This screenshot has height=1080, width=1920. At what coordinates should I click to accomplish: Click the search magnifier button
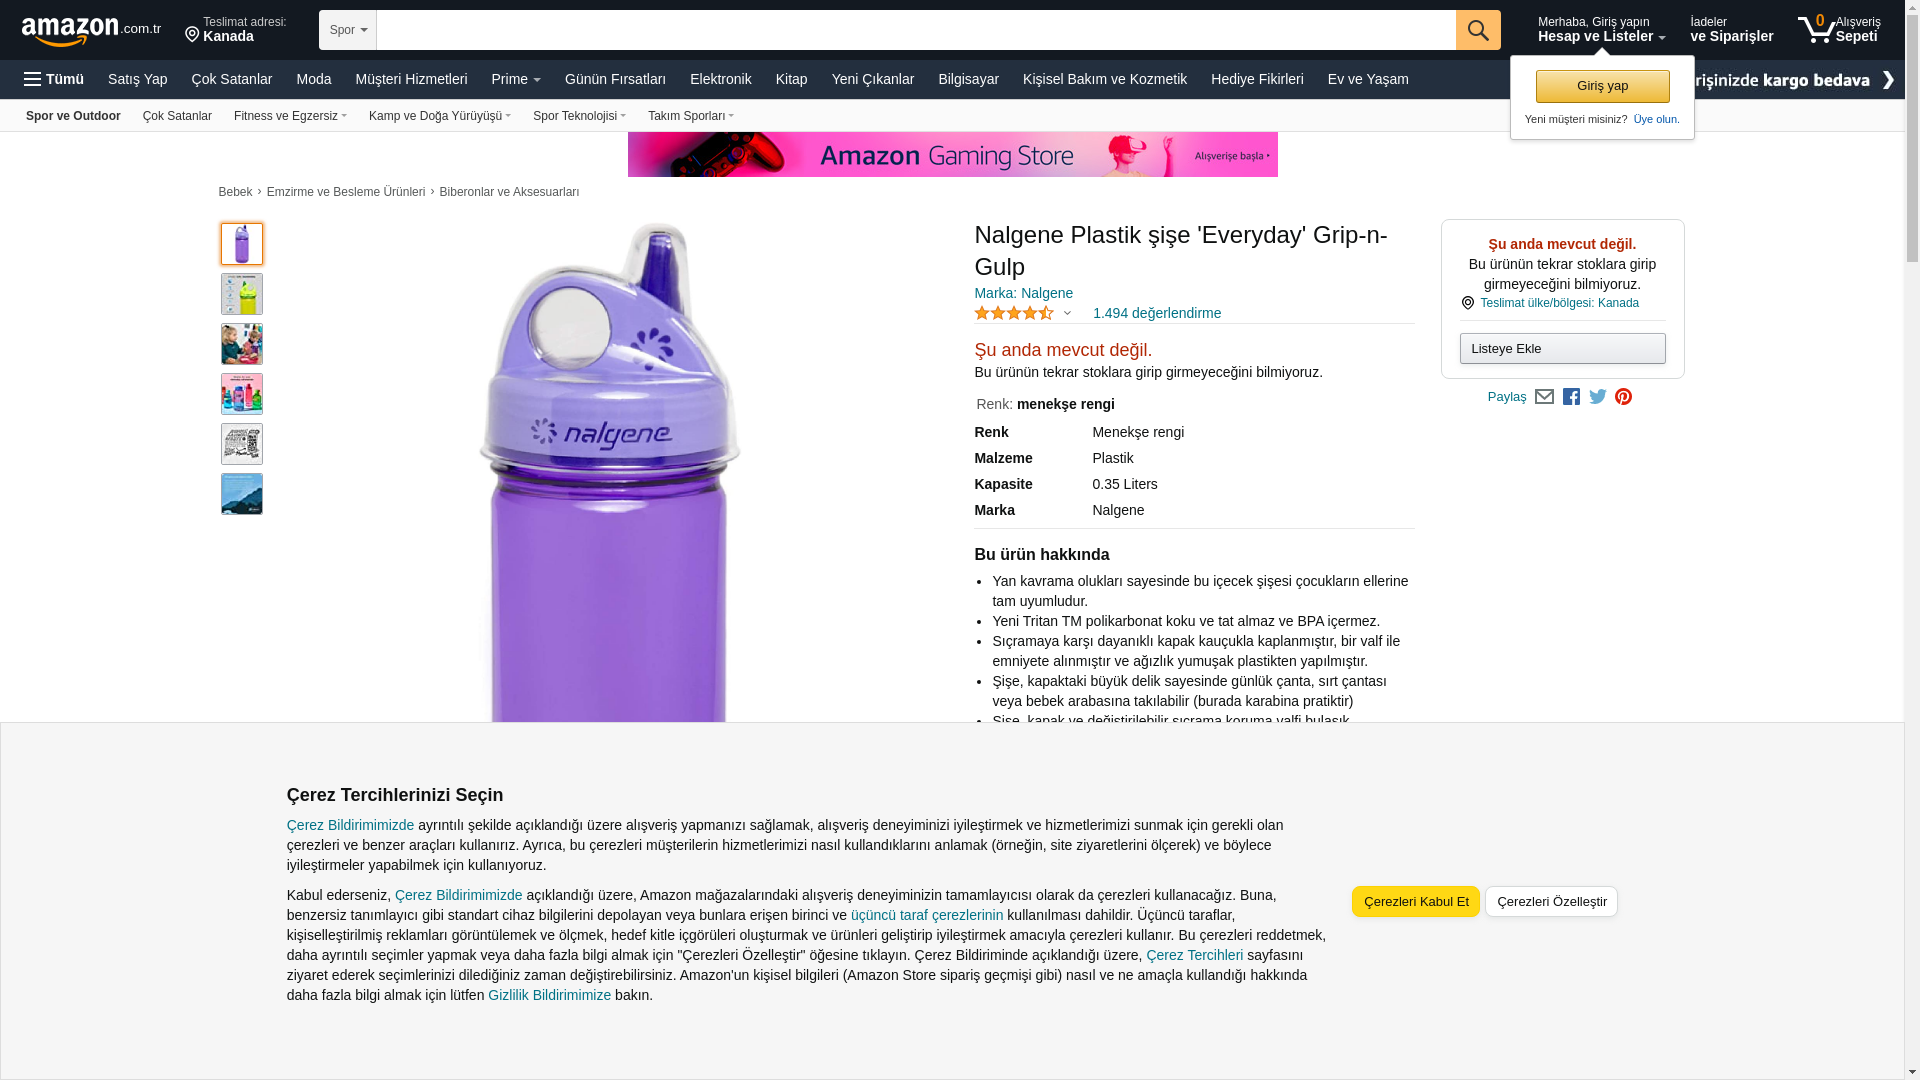(x=1477, y=30)
